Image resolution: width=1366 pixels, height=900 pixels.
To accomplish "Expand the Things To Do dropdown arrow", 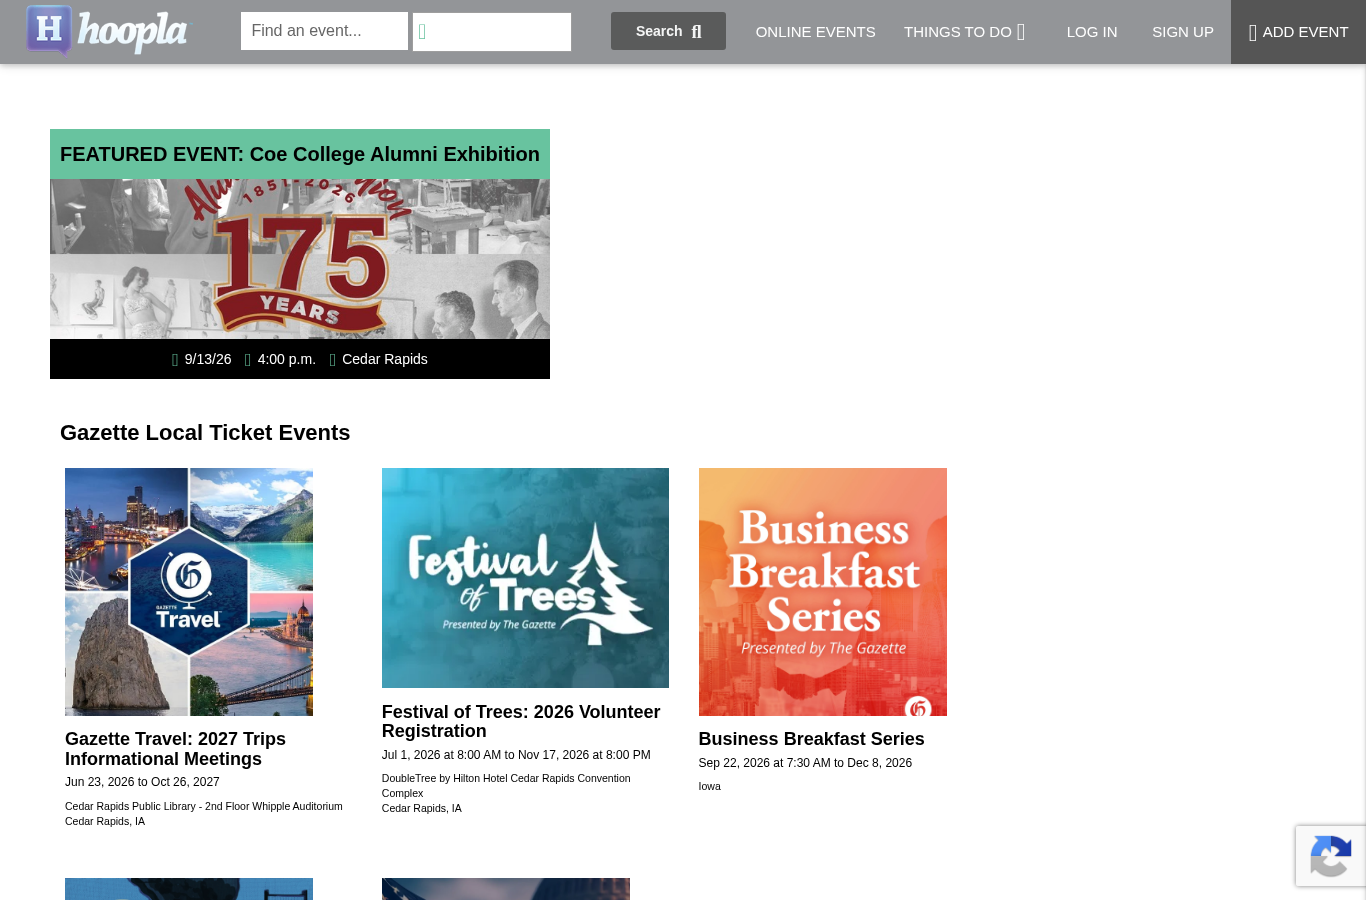I will (x=1021, y=32).
